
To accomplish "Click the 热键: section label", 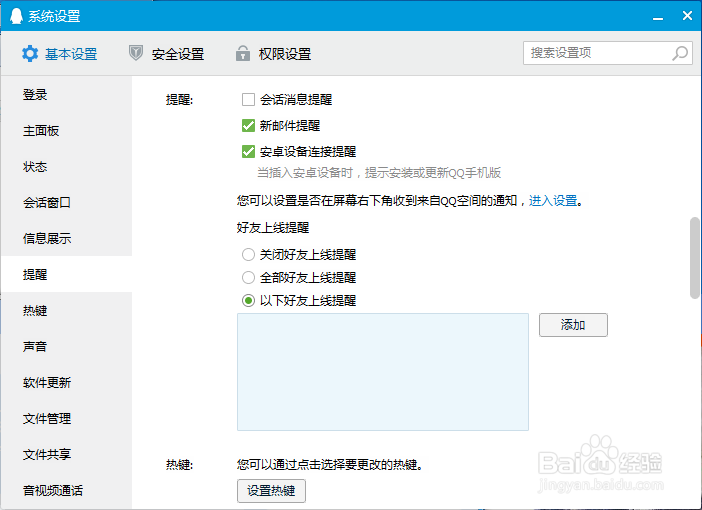I will coord(179,465).
